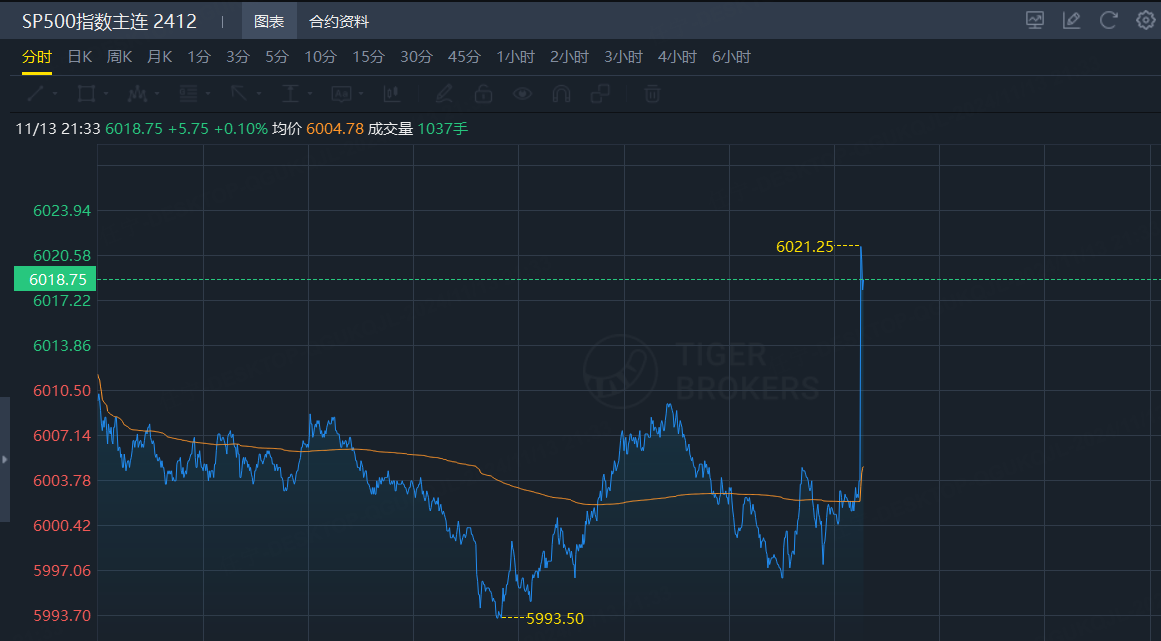Select the 日K timeframe
The image size is (1161, 641).
click(x=80, y=57)
